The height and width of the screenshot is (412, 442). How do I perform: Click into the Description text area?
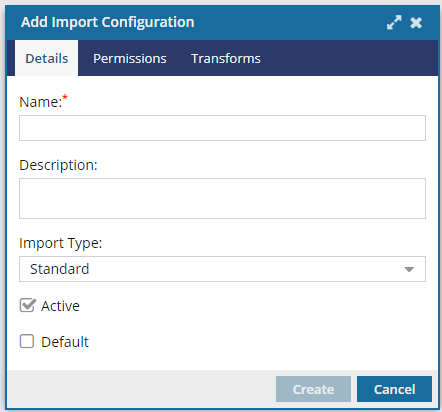(x=222, y=198)
